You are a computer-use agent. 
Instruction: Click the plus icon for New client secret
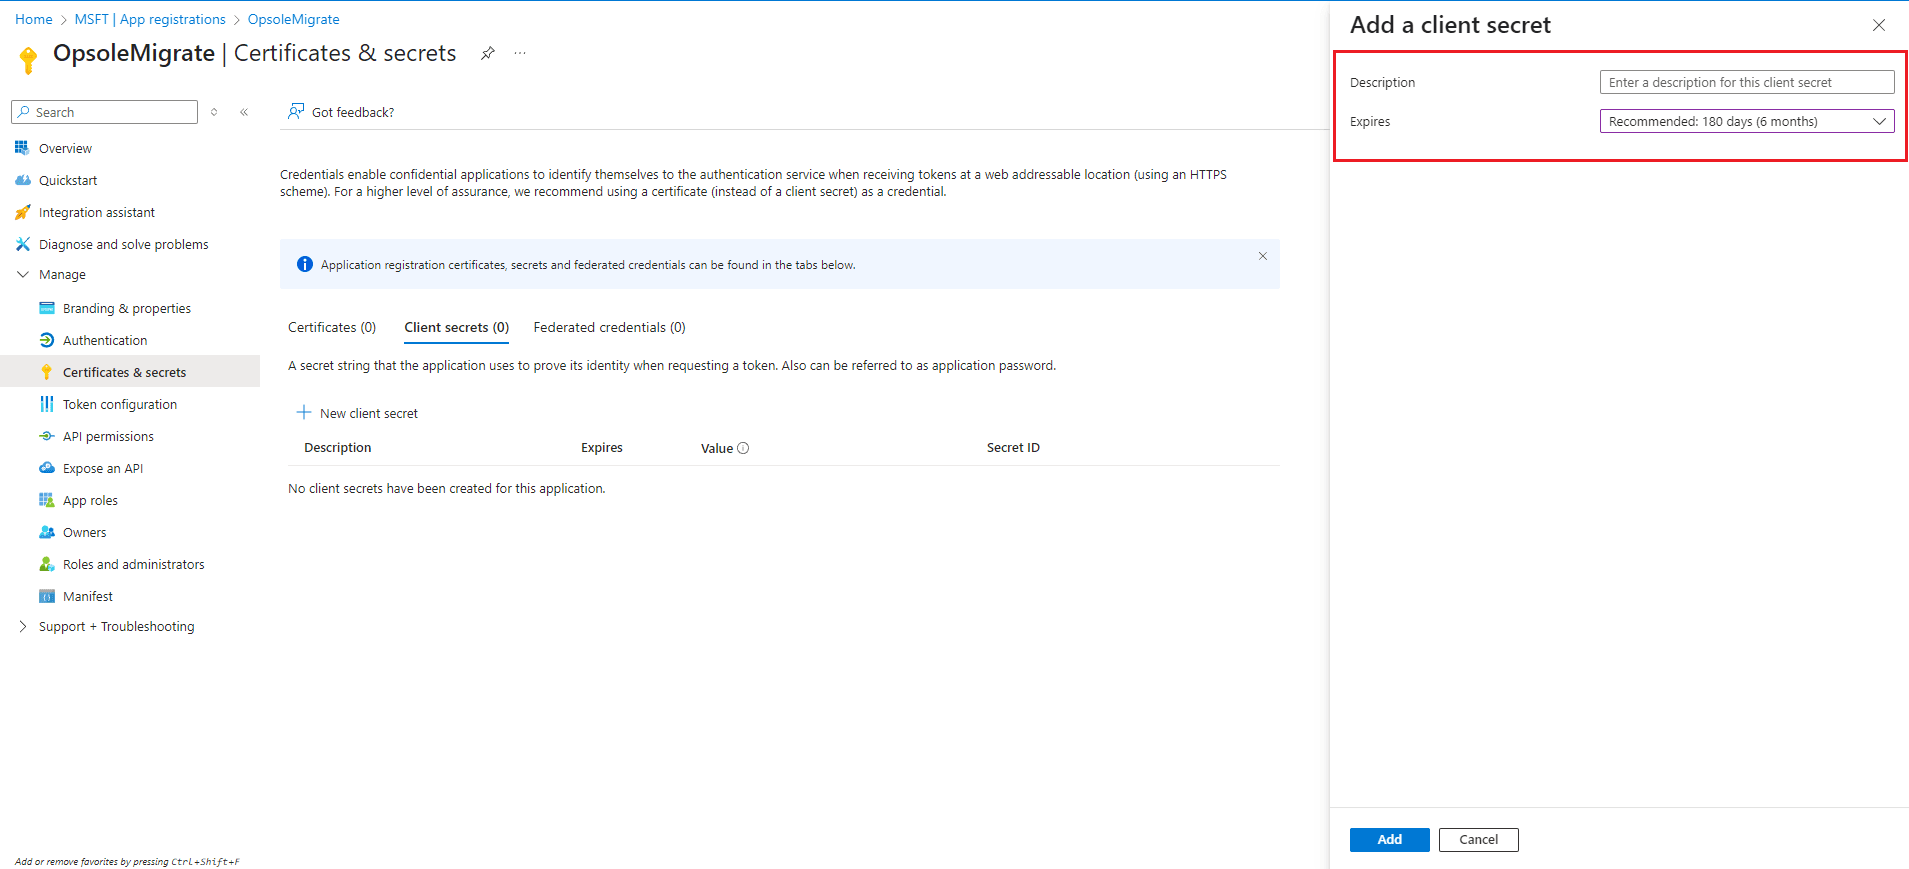pos(304,413)
